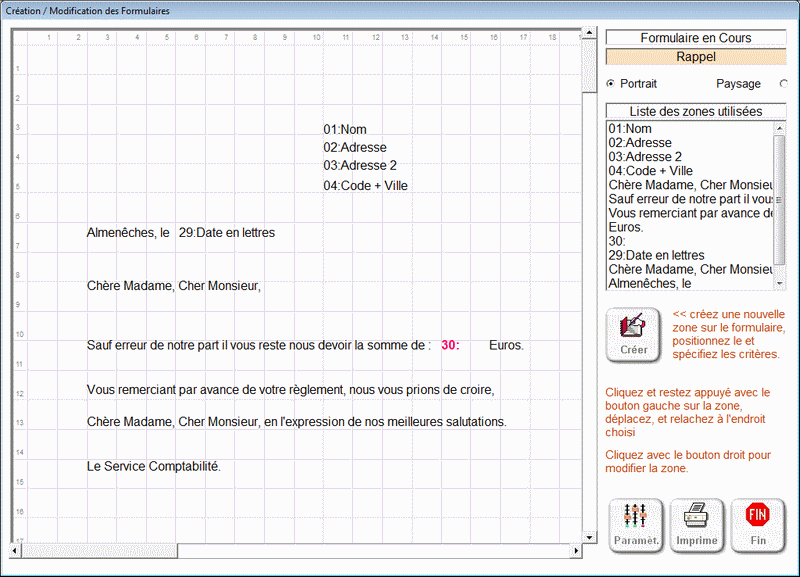
Task: Select 'Vous remerciant par avance' list entry
Action: click(690, 213)
